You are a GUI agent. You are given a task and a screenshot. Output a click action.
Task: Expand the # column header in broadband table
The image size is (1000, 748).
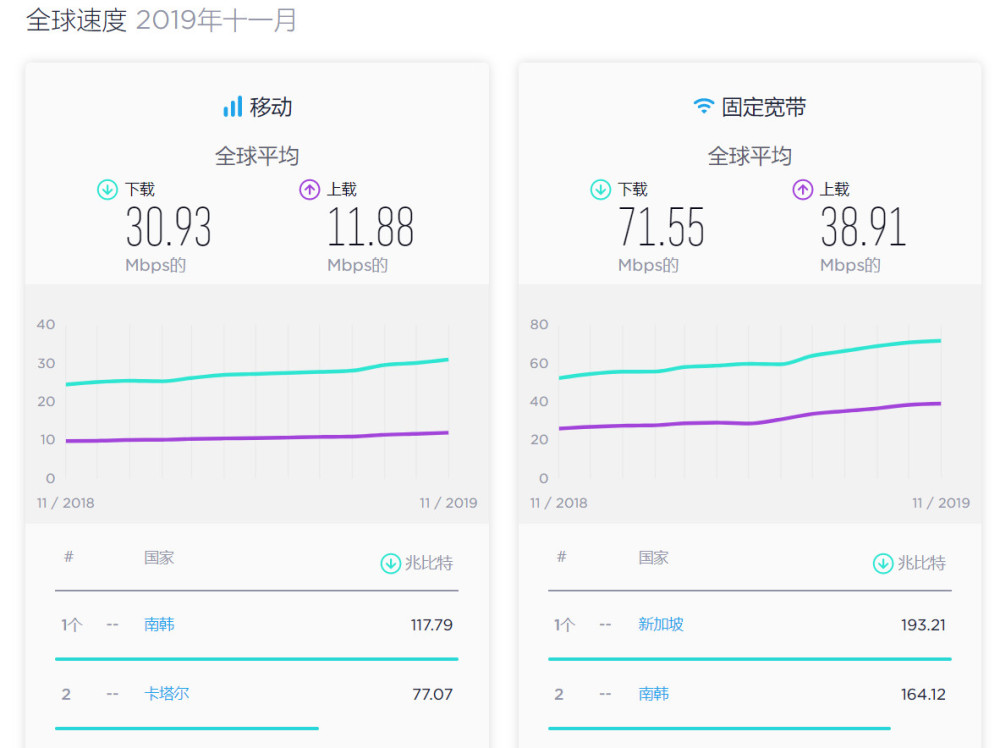[x=561, y=558]
